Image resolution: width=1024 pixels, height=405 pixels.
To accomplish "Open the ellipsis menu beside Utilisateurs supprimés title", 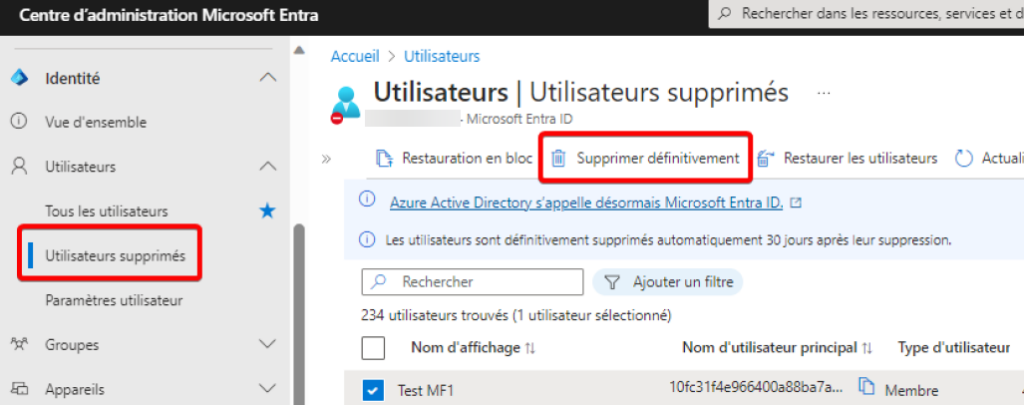I will tap(824, 93).
